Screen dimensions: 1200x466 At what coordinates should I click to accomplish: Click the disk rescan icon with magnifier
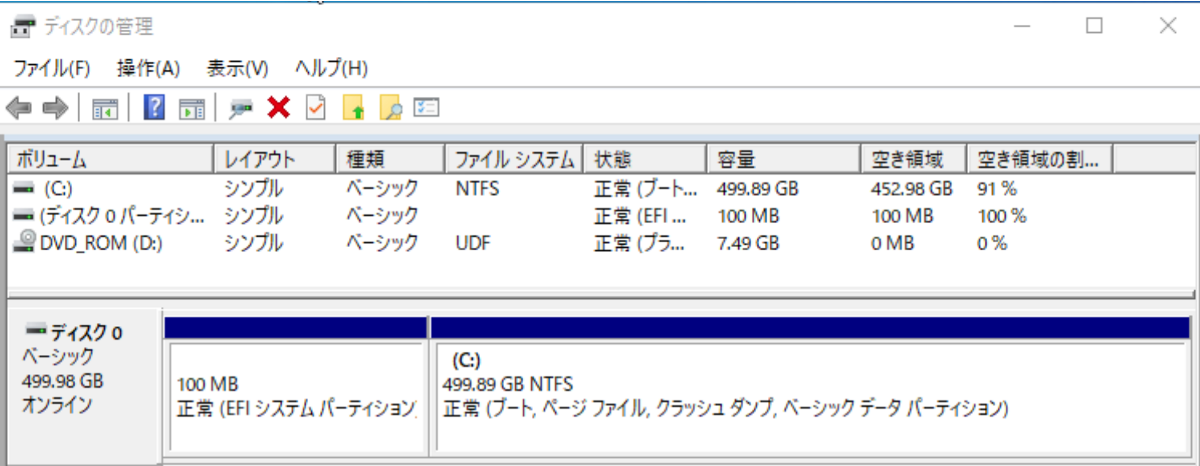coord(240,108)
